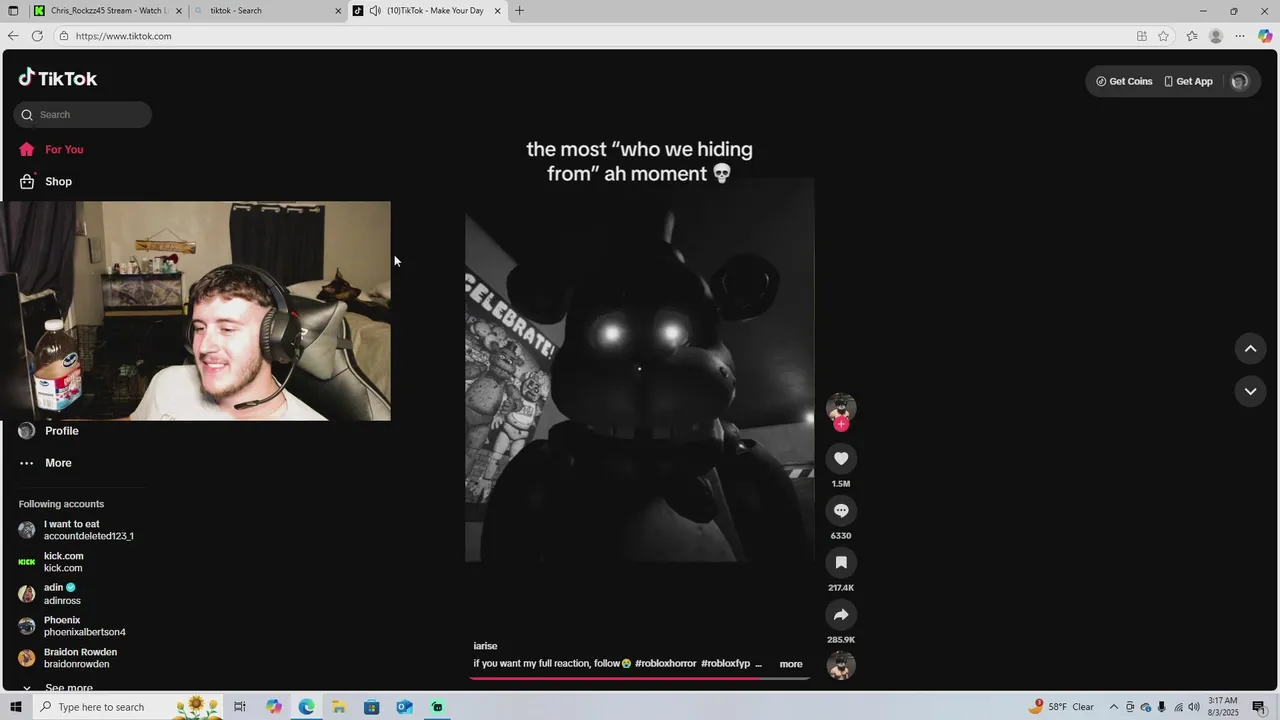Open creator avatar above the like button

(841, 407)
